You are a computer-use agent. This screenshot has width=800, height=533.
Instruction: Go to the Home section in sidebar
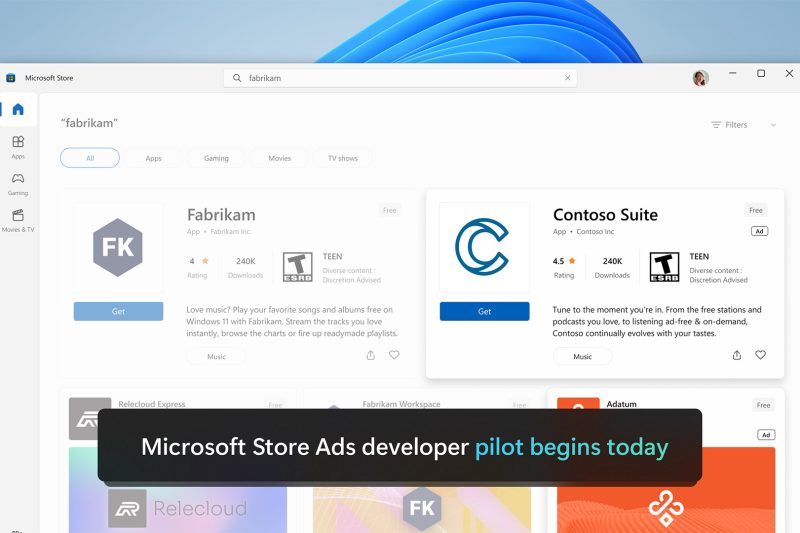pos(18,109)
